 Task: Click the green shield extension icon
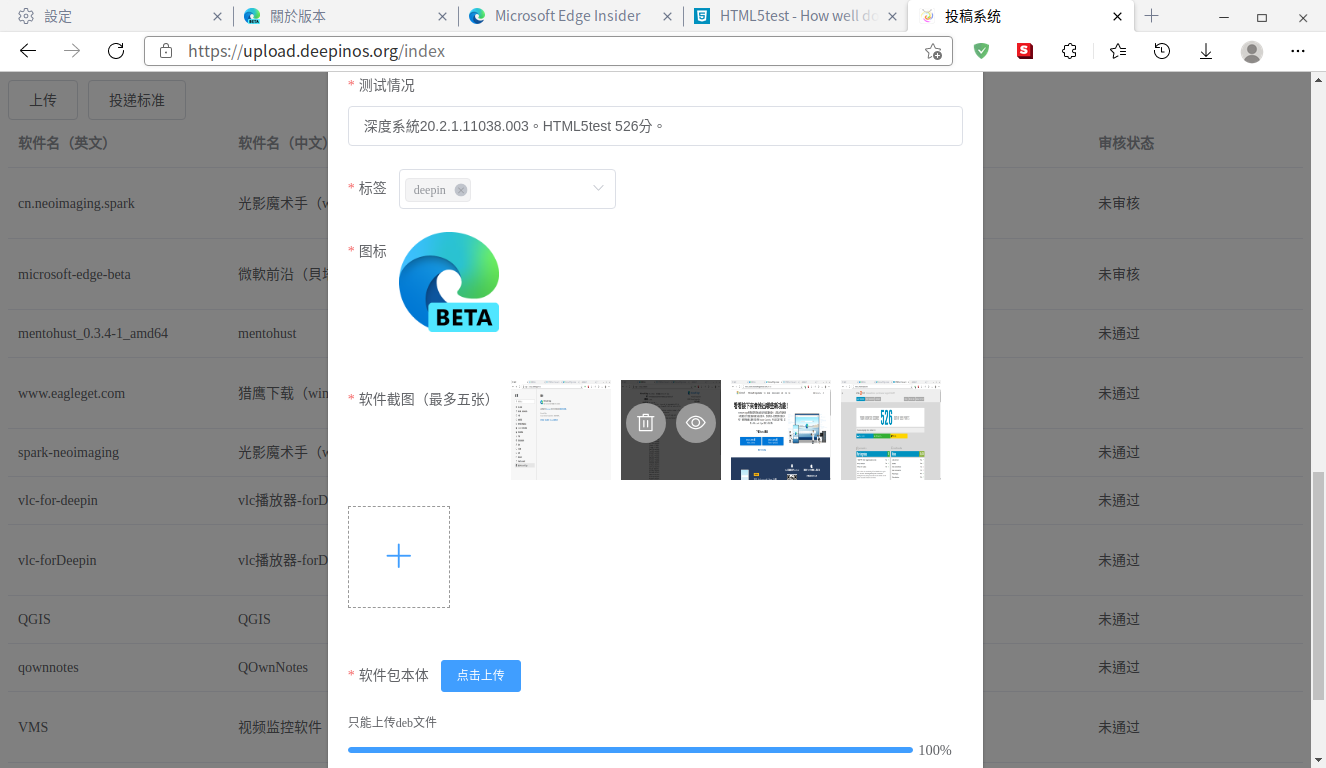(981, 50)
